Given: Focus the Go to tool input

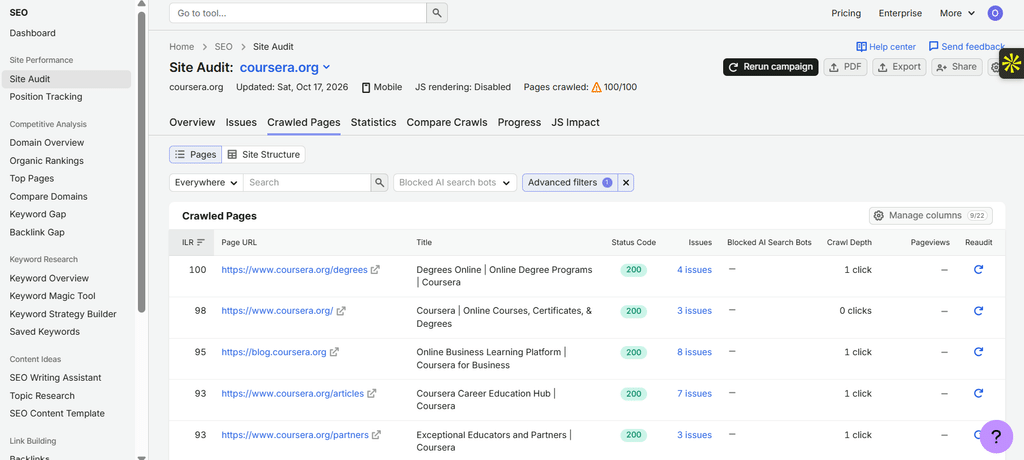Looking at the screenshot, I should (x=298, y=13).
